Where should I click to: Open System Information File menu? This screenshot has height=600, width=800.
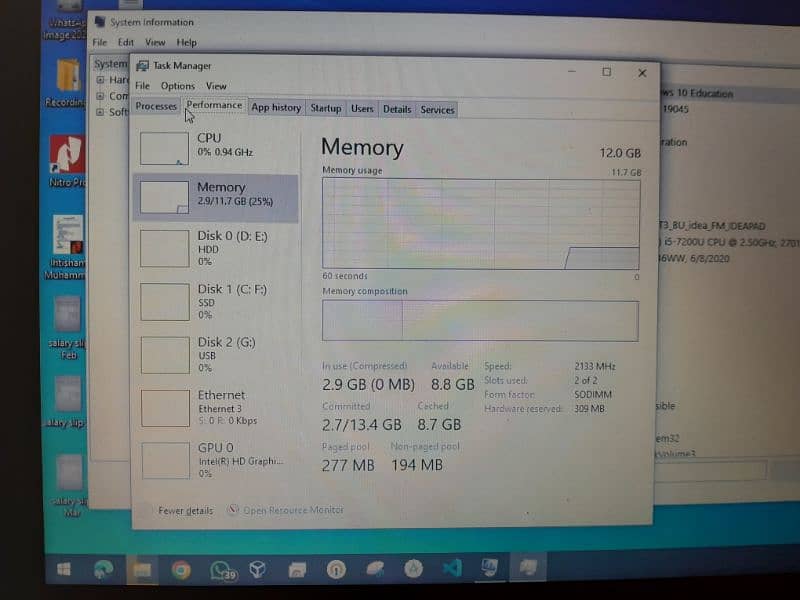click(100, 42)
